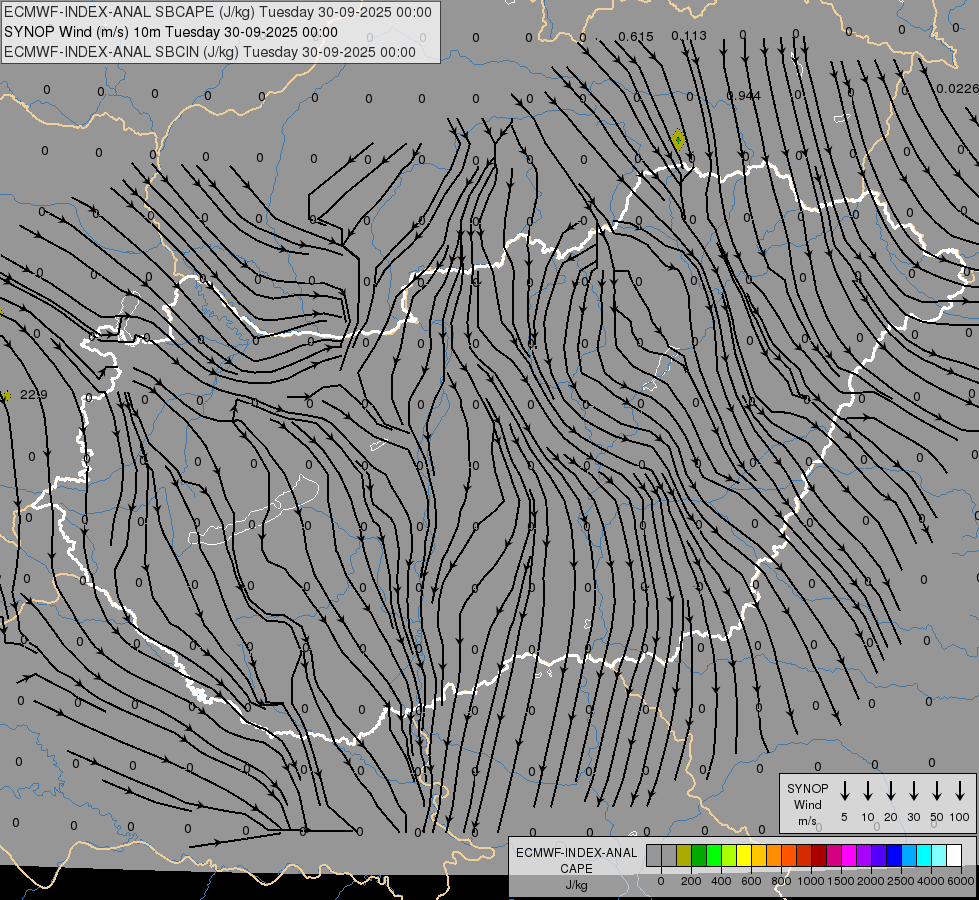Select the pale cyan swatch before 6000 tick
This screenshot has height=900, width=979.
pyautogui.click(x=939, y=856)
